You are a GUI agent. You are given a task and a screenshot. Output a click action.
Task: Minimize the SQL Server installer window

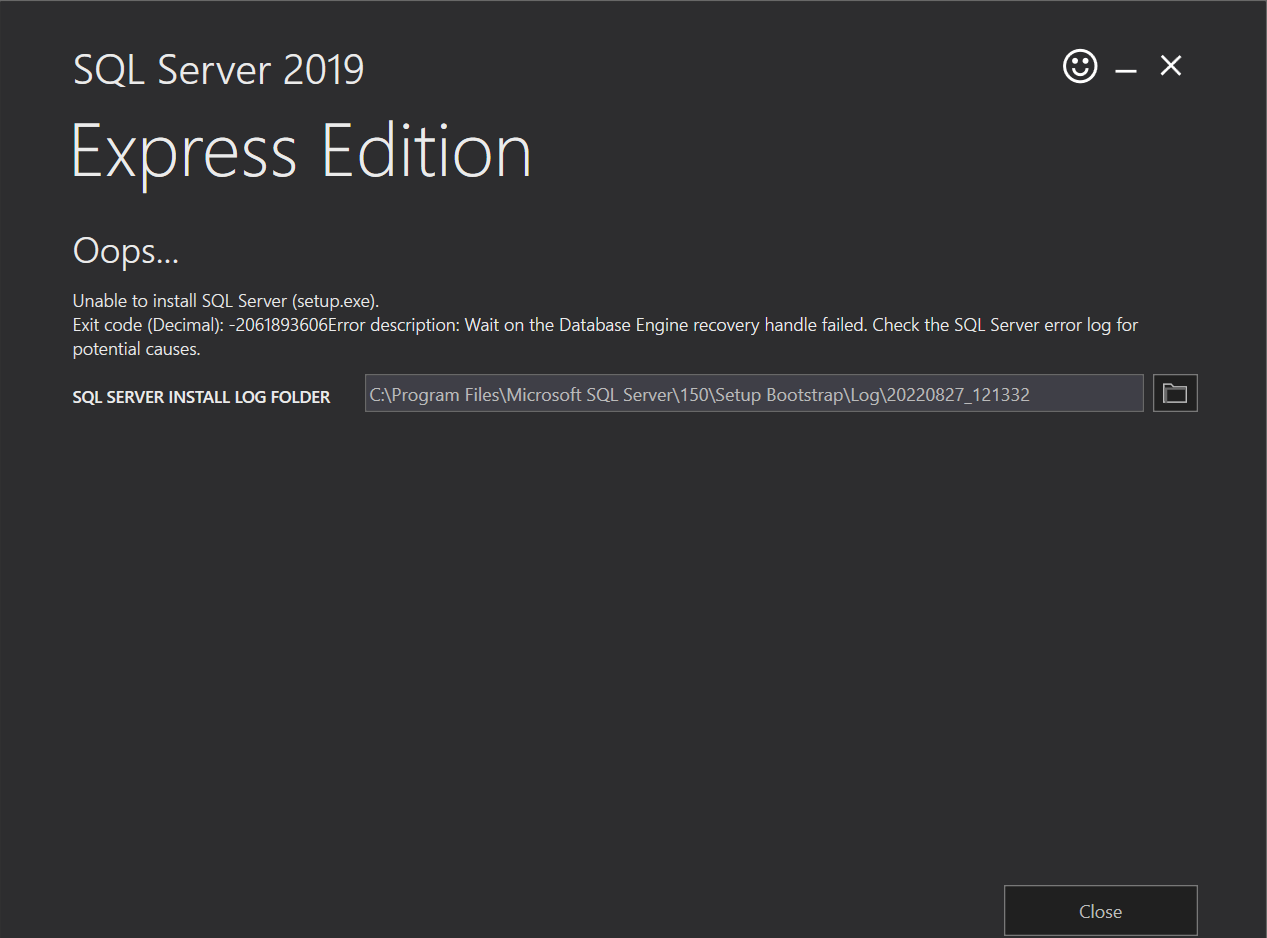click(1126, 69)
